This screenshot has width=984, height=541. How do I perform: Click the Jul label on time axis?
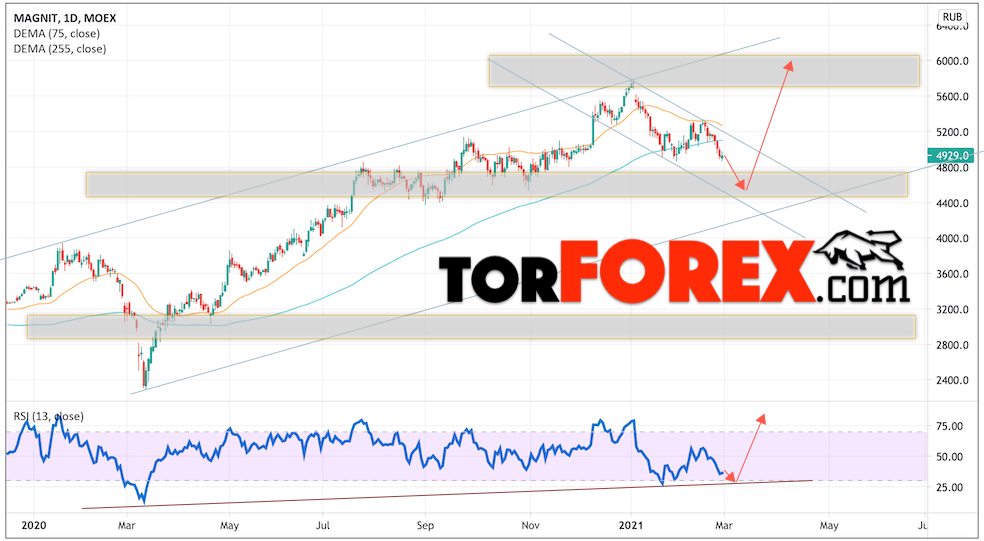point(323,525)
